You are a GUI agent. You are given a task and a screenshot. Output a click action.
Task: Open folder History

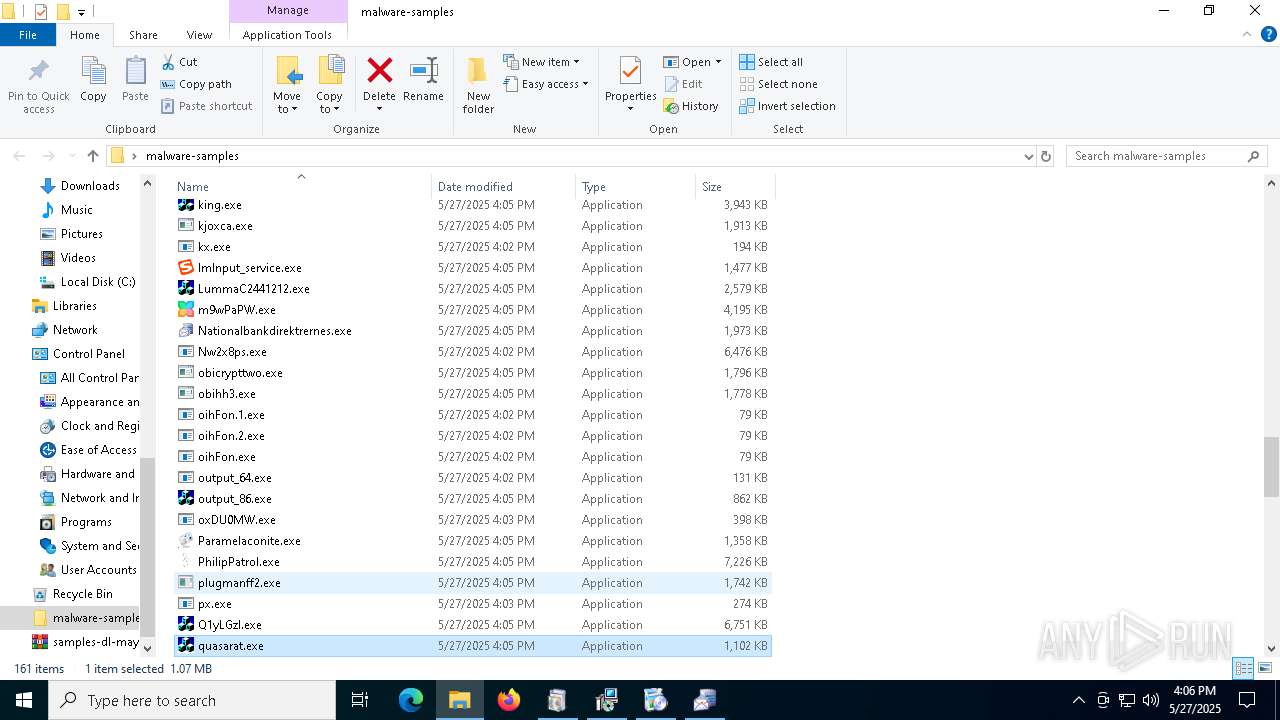(691, 106)
